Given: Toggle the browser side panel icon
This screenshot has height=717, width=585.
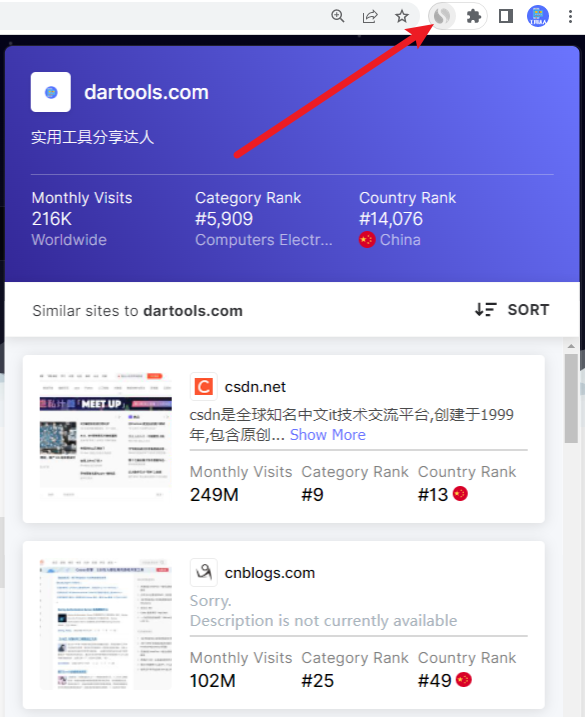Looking at the screenshot, I should (505, 16).
